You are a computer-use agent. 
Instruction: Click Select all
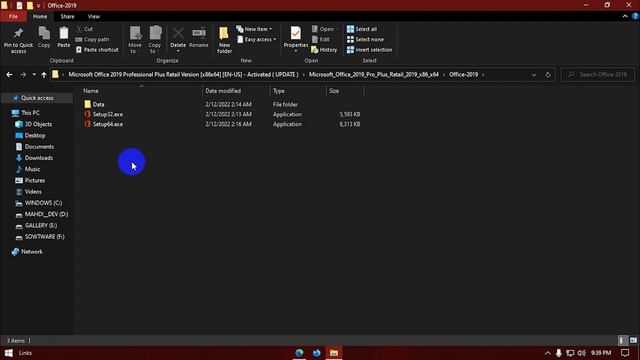click(x=362, y=29)
